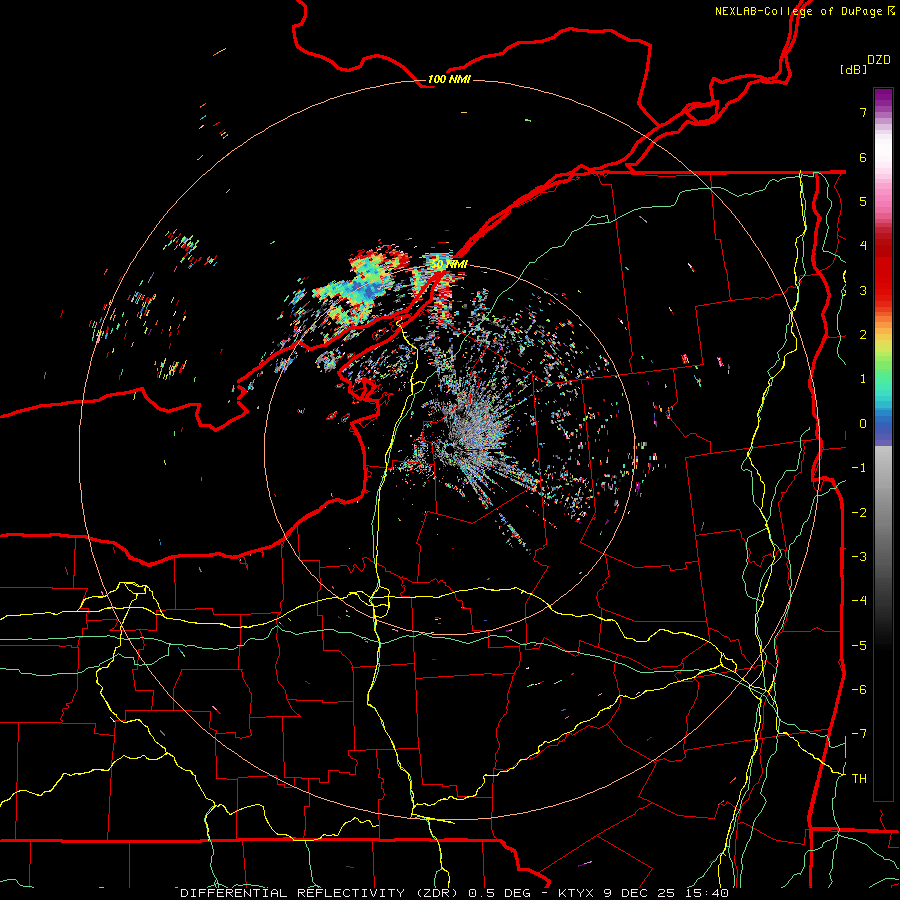The width and height of the screenshot is (900, 900).
Task: Click the 50 NMI range ring label
Action: [x=449, y=265]
